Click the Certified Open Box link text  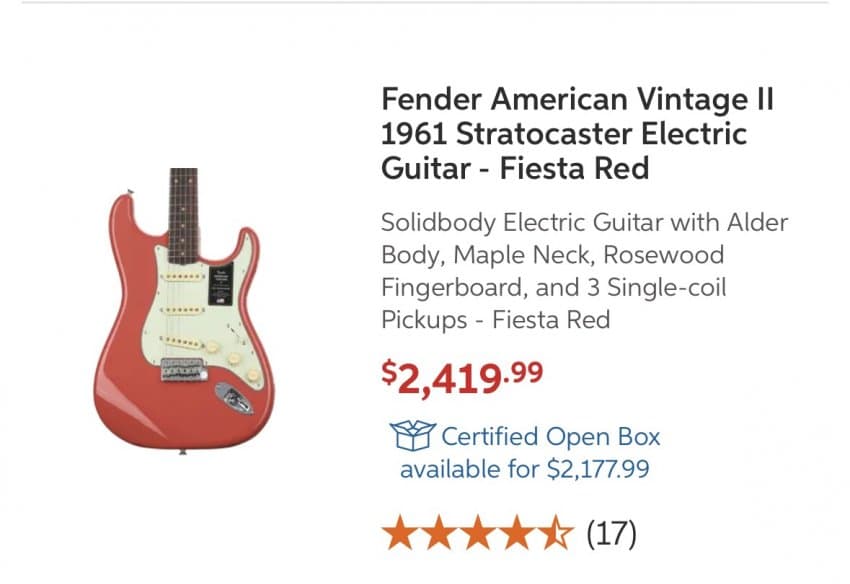550,437
